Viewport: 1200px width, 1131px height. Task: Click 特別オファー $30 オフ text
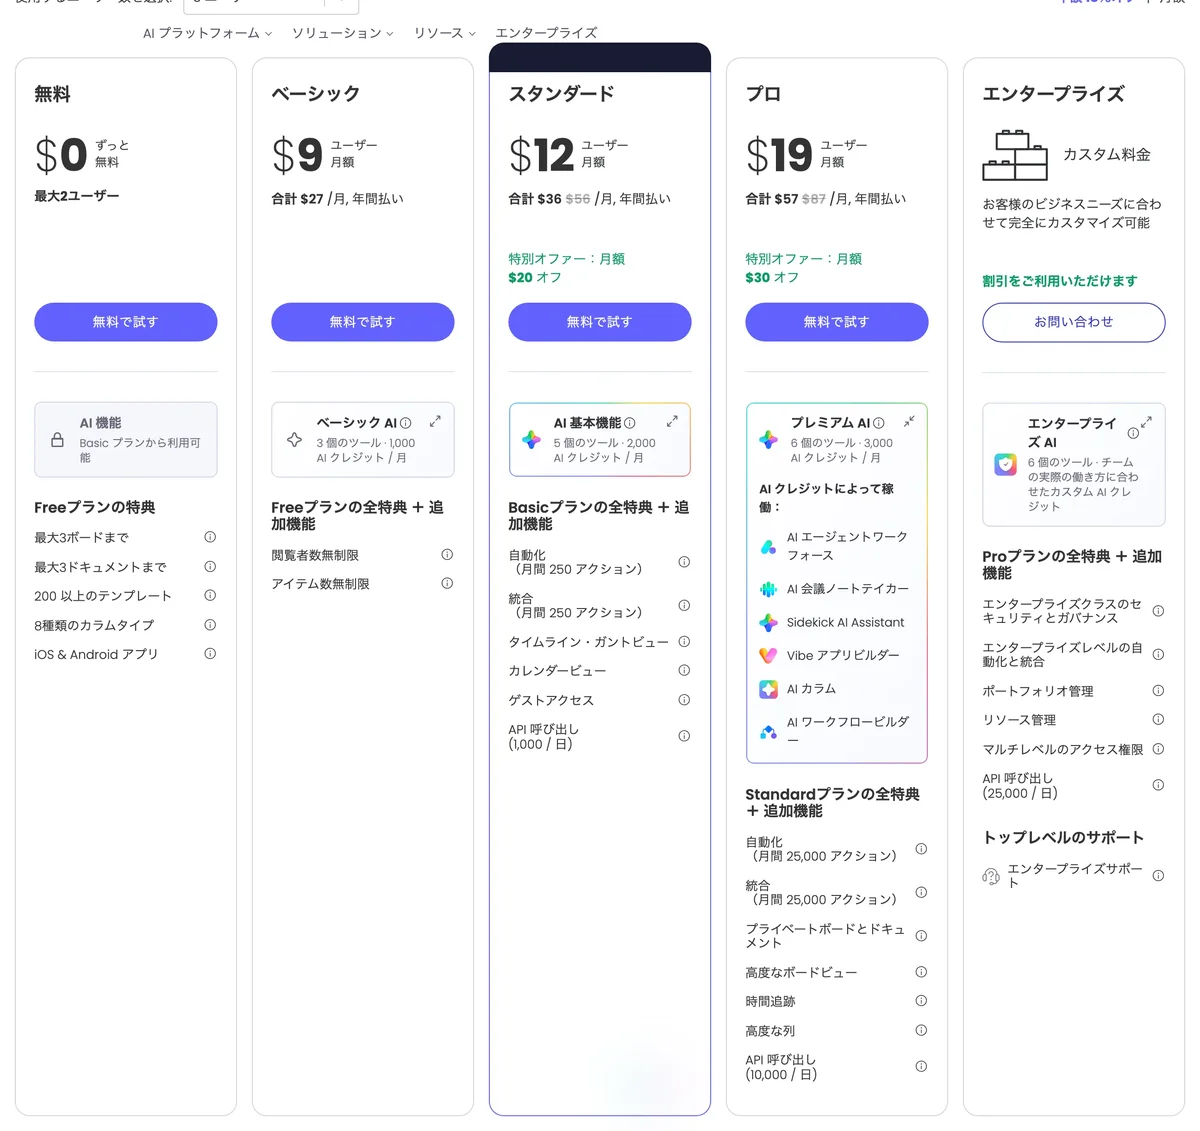[x=803, y=268]
